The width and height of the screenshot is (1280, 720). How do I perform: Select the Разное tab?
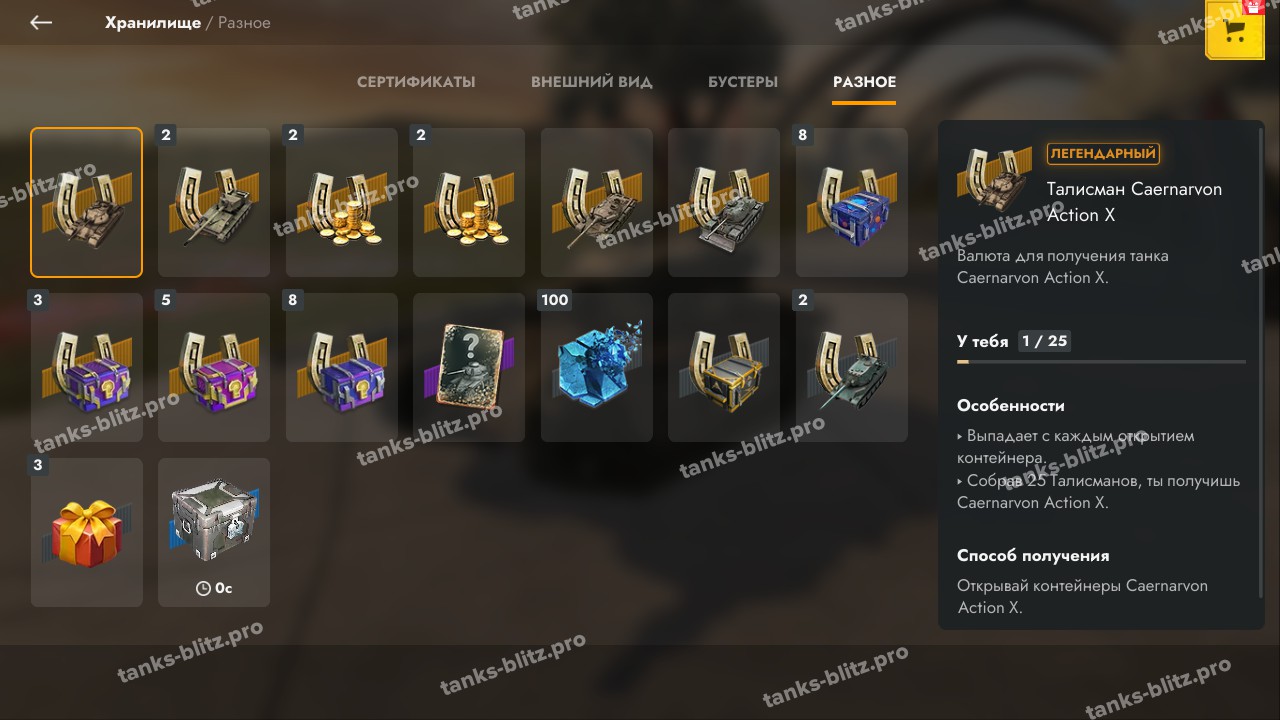(x=864, y=82)
